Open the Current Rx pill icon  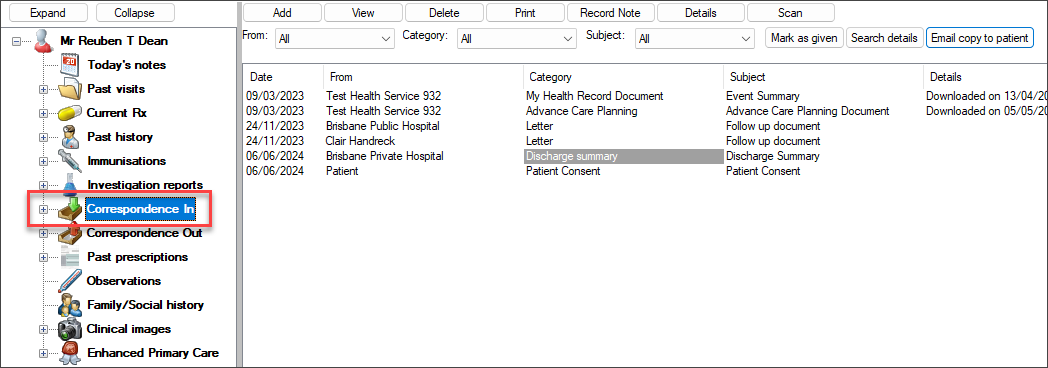click(x=70, y=113)
